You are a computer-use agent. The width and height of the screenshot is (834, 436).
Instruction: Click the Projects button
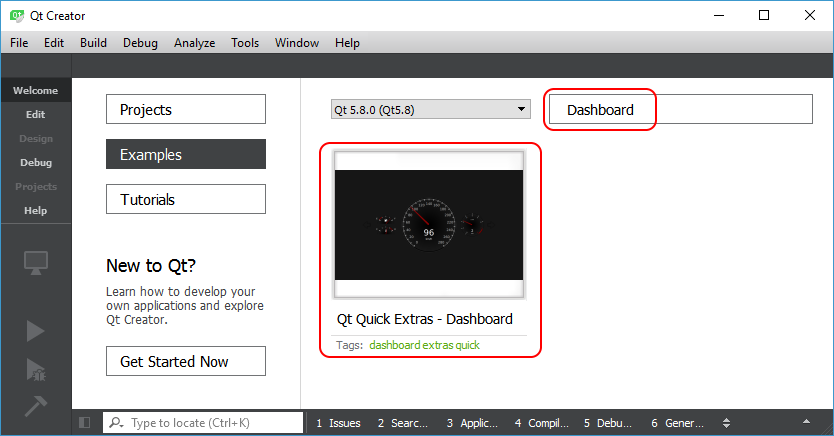(186, 109)
